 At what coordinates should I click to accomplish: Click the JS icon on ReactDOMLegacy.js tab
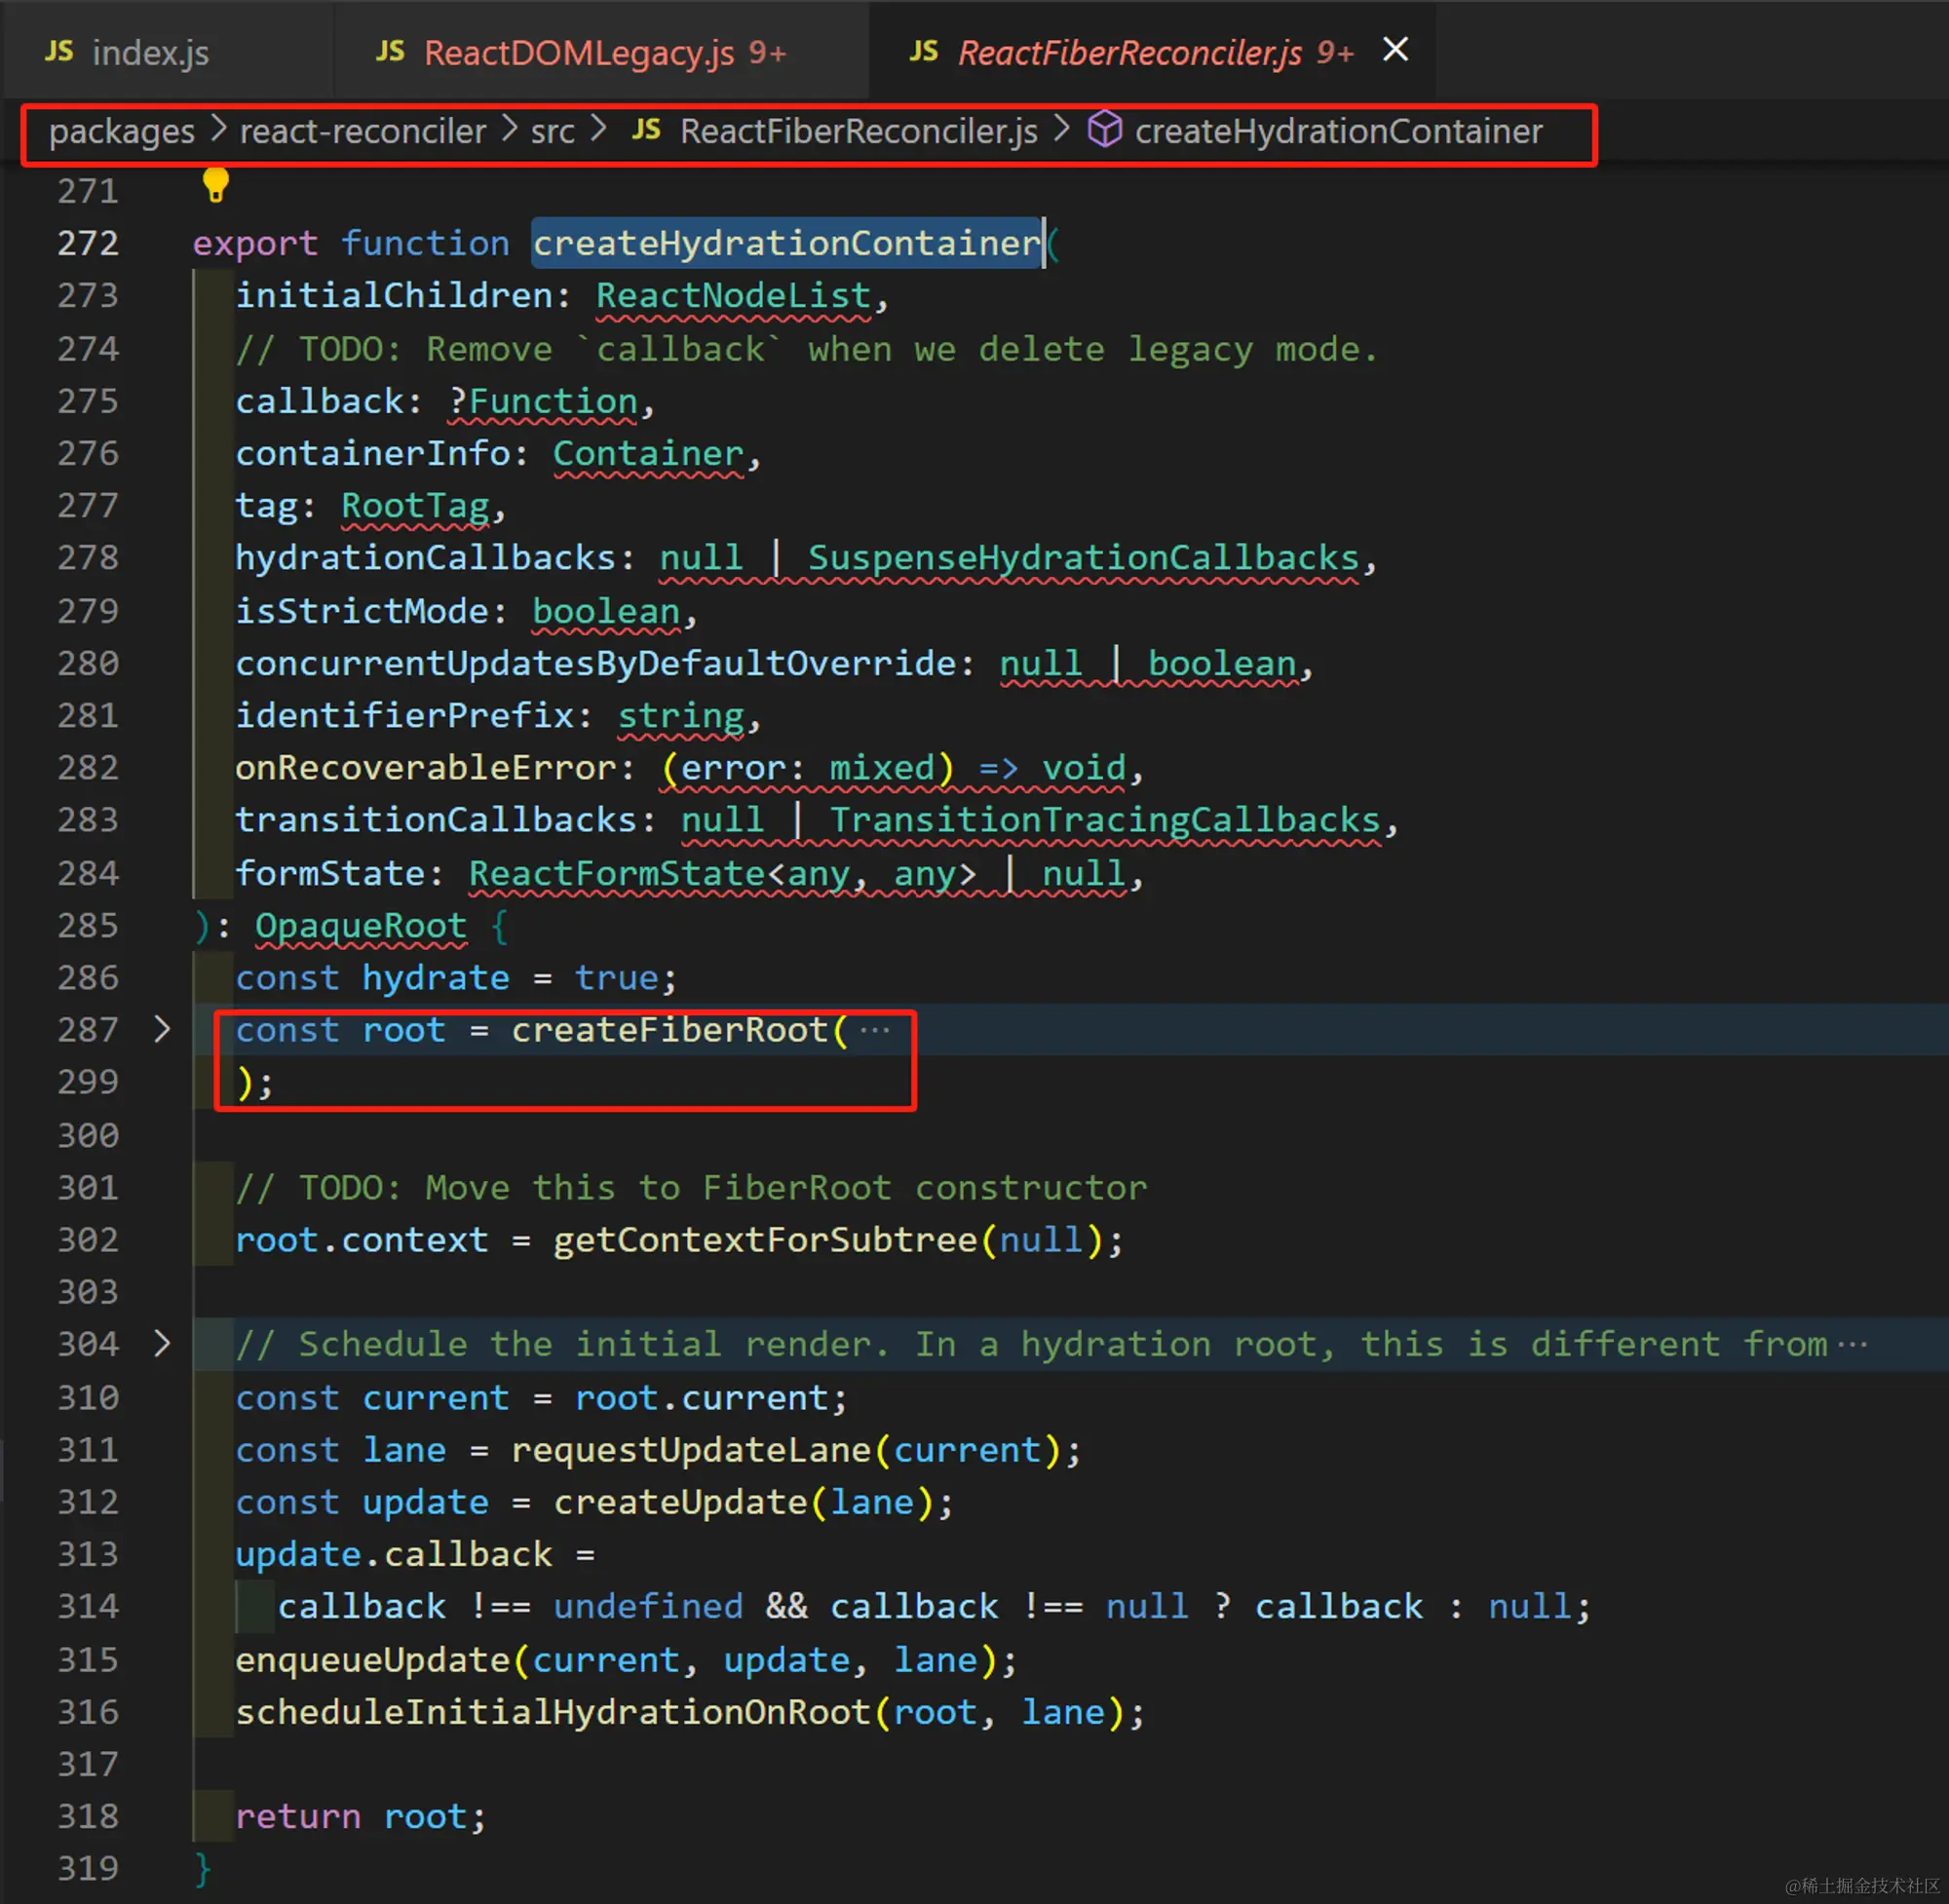click(x=390, y=51)
